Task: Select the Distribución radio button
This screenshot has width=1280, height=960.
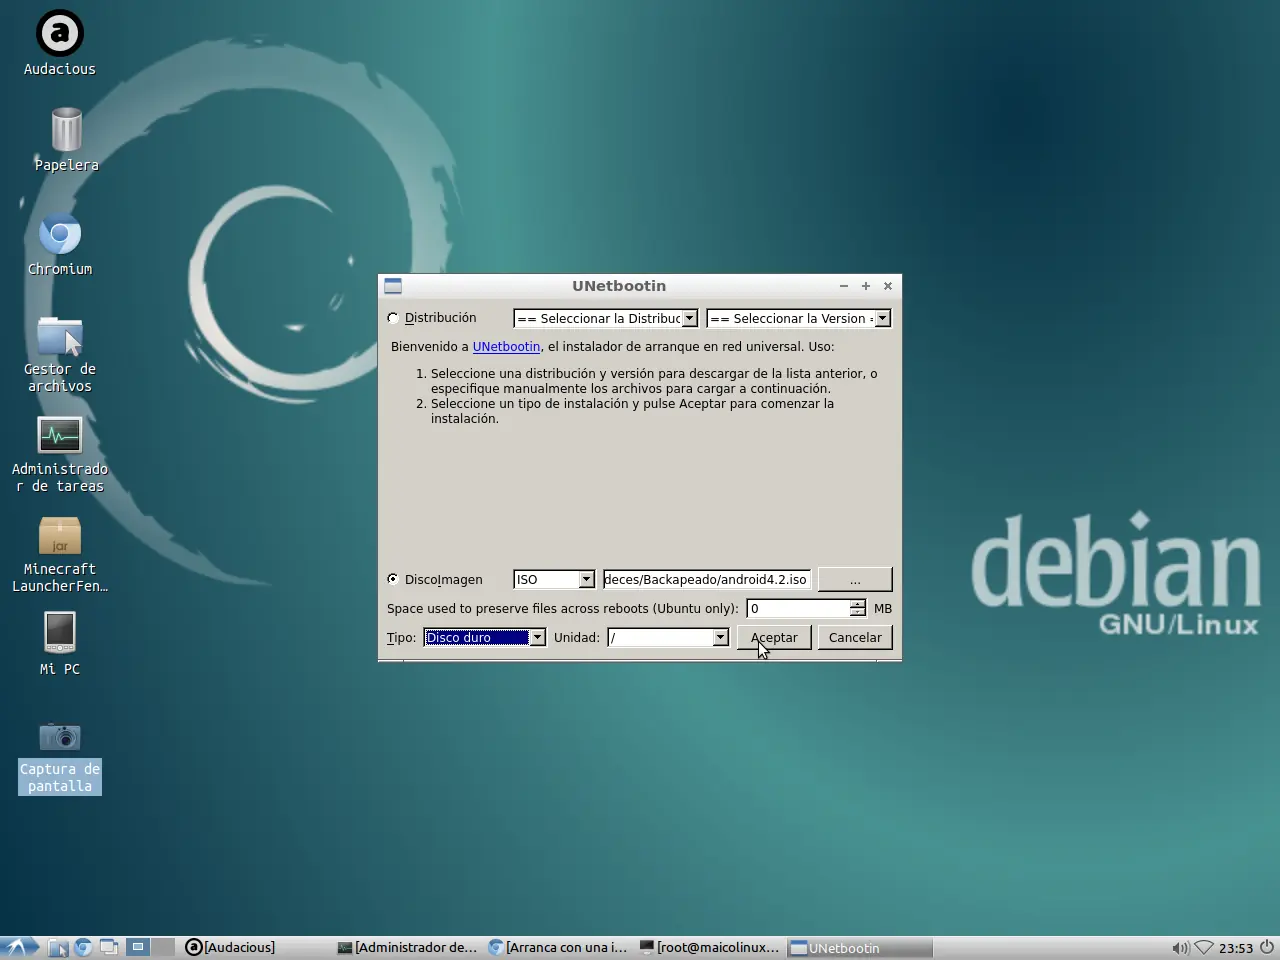Action: pyautogui.click(x=393, y=318)
